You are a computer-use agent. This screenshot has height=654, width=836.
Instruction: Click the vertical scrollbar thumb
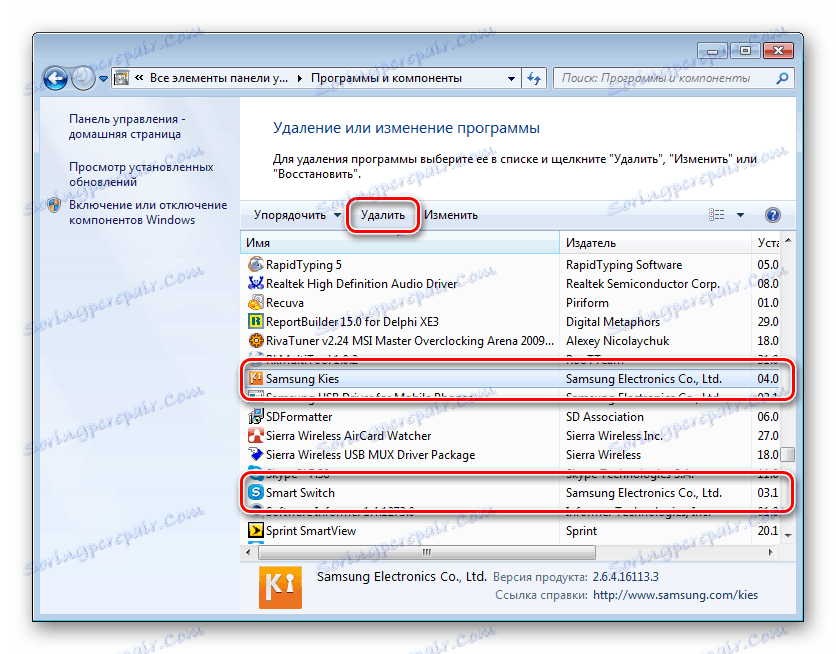(788, 454)
